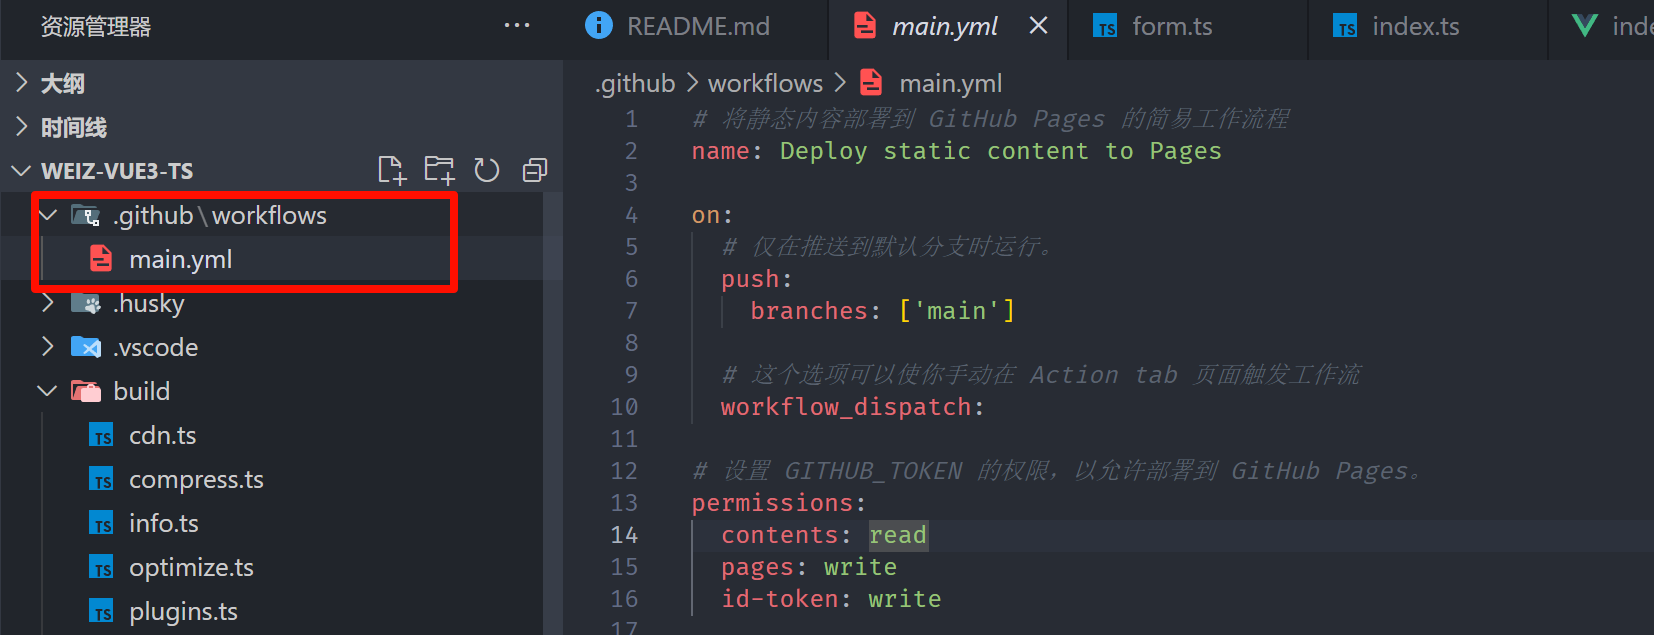Screen dimensions: 1654x635
Task: Click 'permissions:' key on line 13
Action: [x=779, y=503]
